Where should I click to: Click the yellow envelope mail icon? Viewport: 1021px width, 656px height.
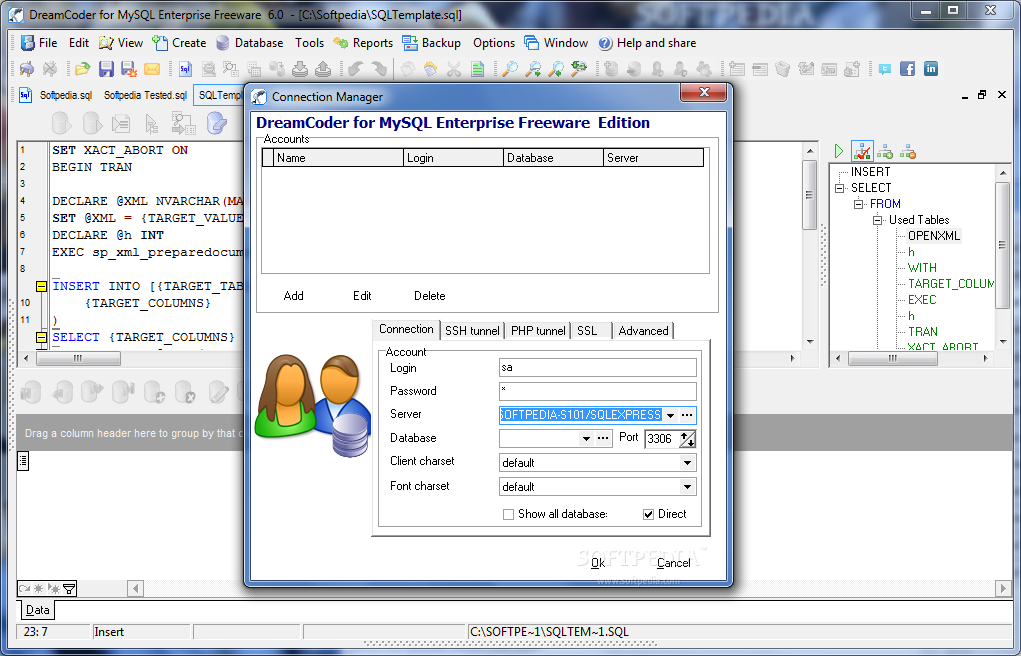(x=152, y=68)
